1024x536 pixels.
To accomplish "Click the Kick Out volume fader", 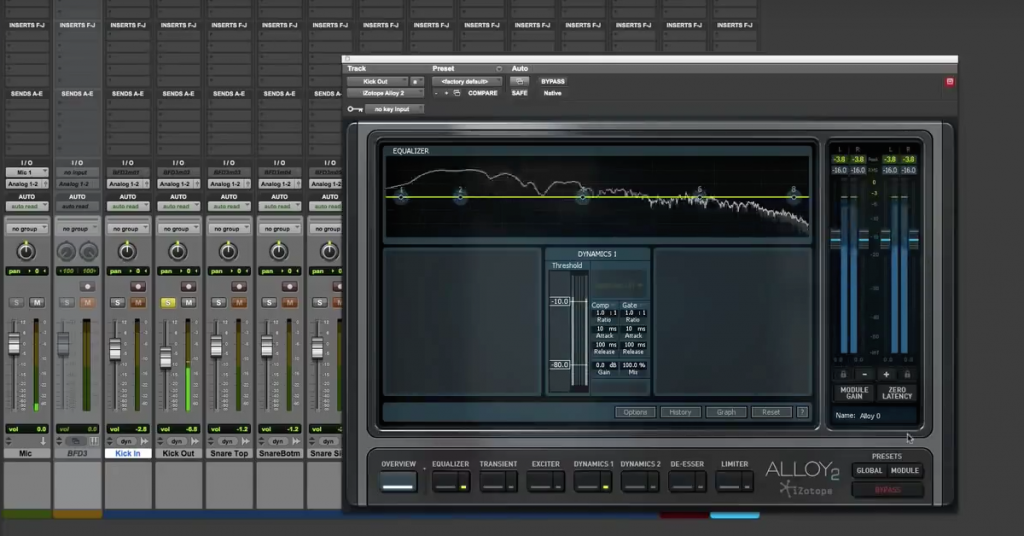I will pos(166,356).
